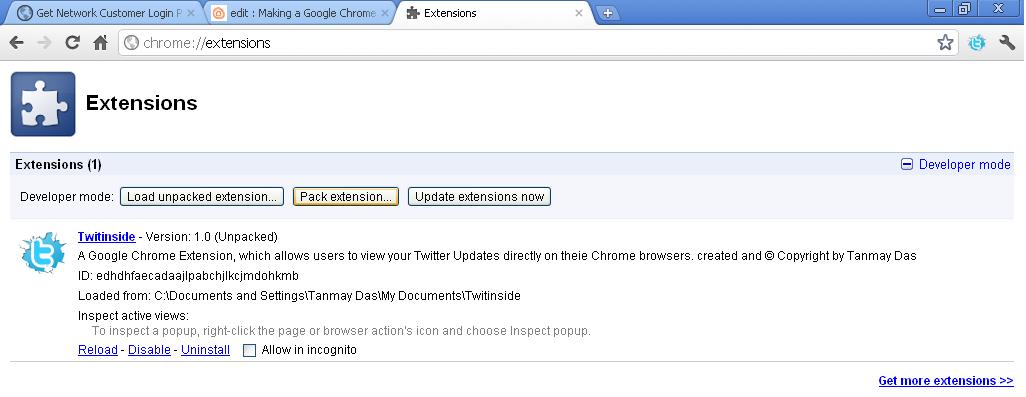Open the Twitinside extension link
This screenshot has width=1026, height=397.
tap(107, 237)
